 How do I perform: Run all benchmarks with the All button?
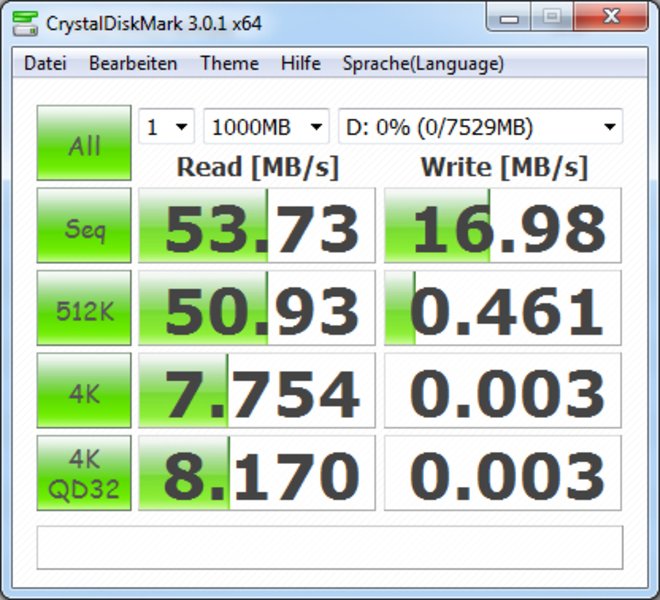pos(84,143)
